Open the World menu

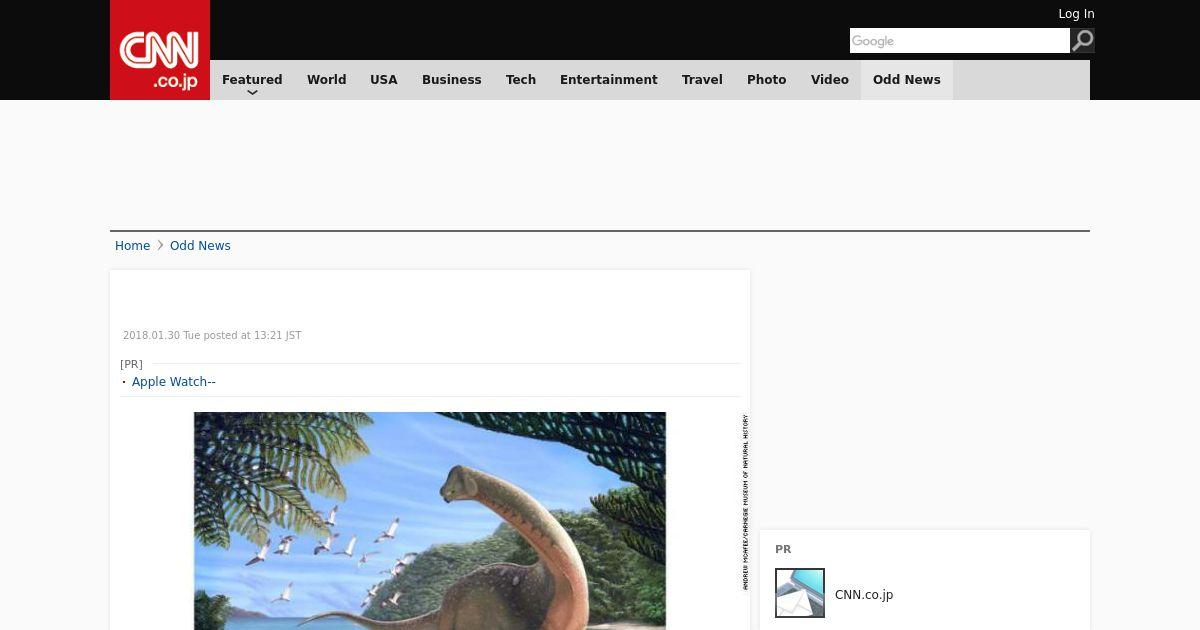(x=326, y=80)
